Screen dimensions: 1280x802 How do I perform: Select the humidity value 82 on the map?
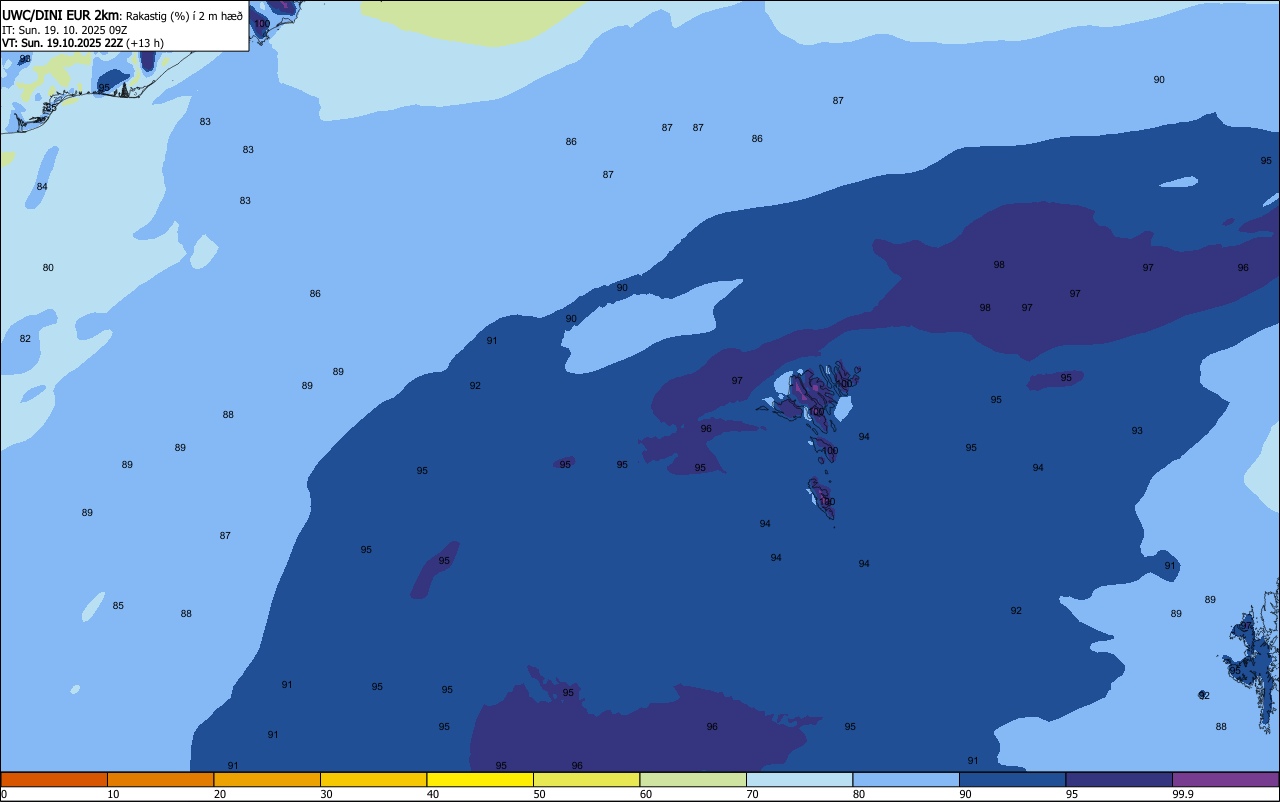click(25, 339)
